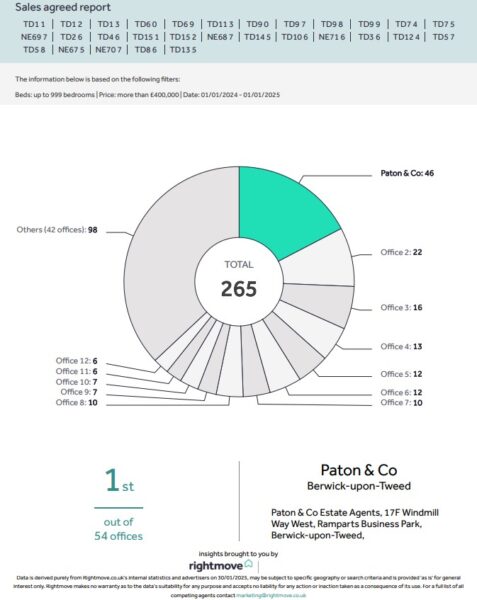Click the 'Paton & Co' agent name heading
Screen dimensions: 477x600
359,470
